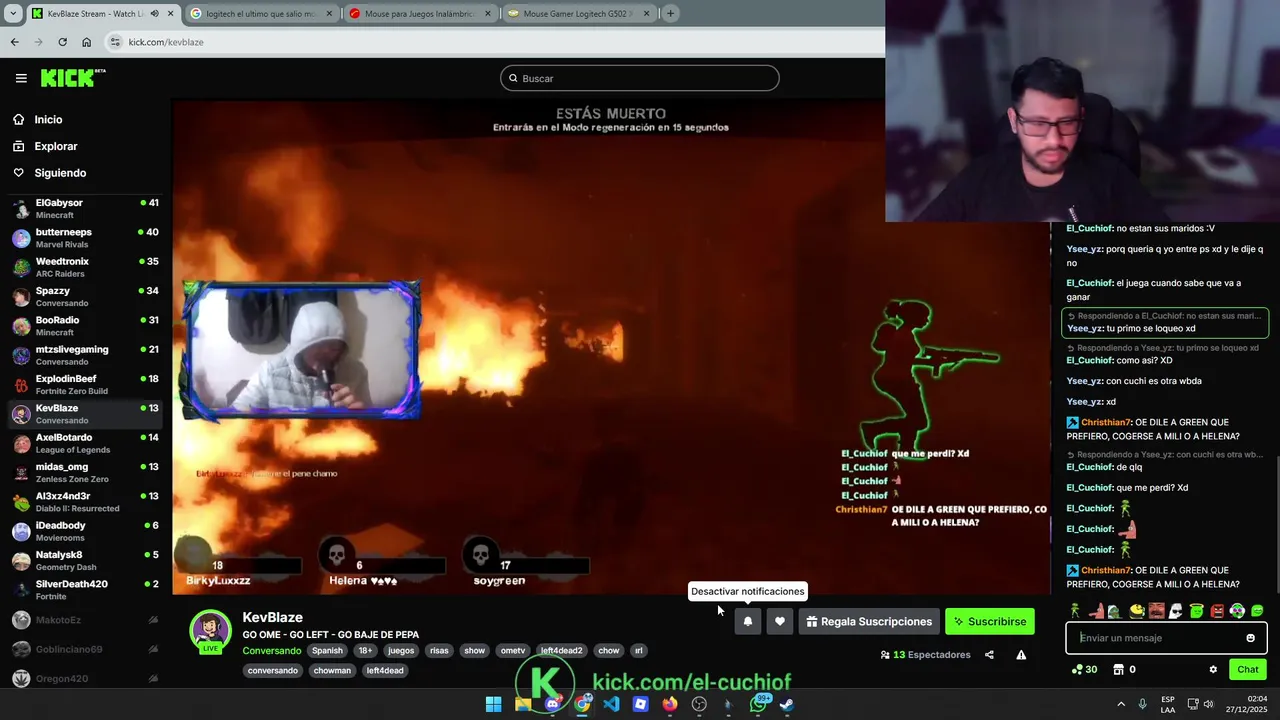Open Visual Studio Code from taskbar
1280x720 pixels.
click(x=611, y=704)
